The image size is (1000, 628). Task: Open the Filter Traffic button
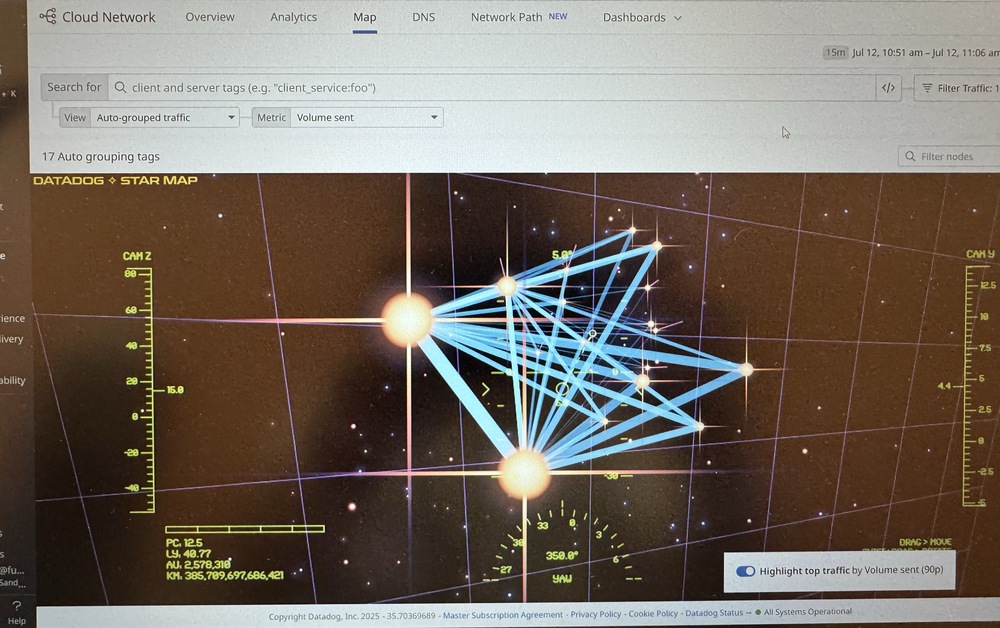pos(957,88)
